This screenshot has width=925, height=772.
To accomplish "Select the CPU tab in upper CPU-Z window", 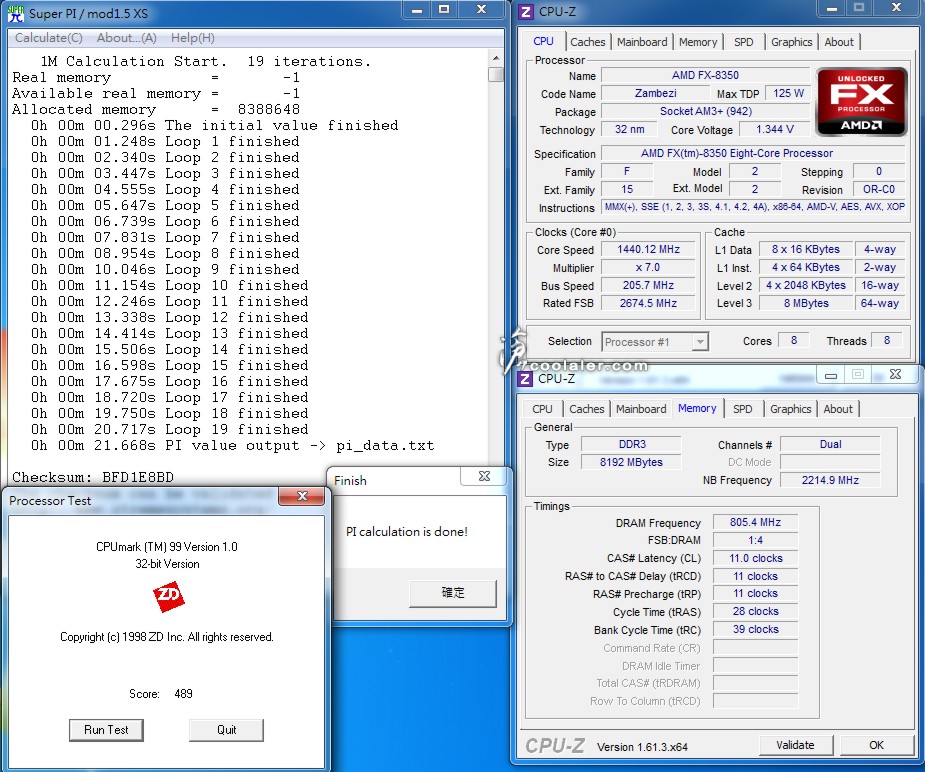I will [x=543, y=41].
